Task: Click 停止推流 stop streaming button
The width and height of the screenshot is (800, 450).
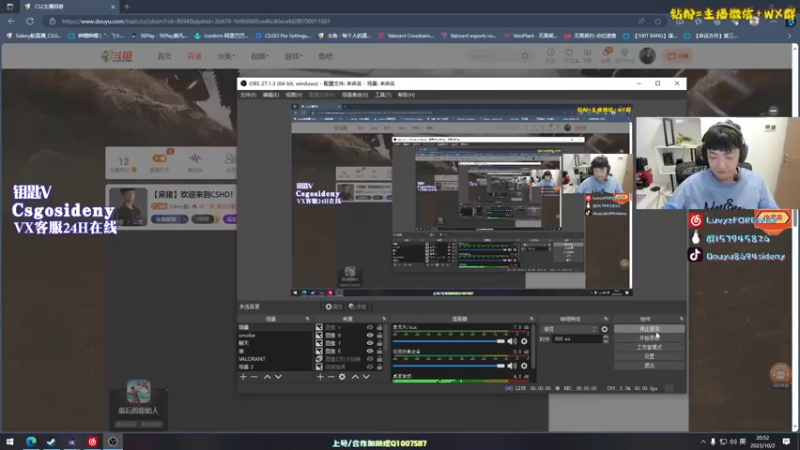Action: point(649,329)
